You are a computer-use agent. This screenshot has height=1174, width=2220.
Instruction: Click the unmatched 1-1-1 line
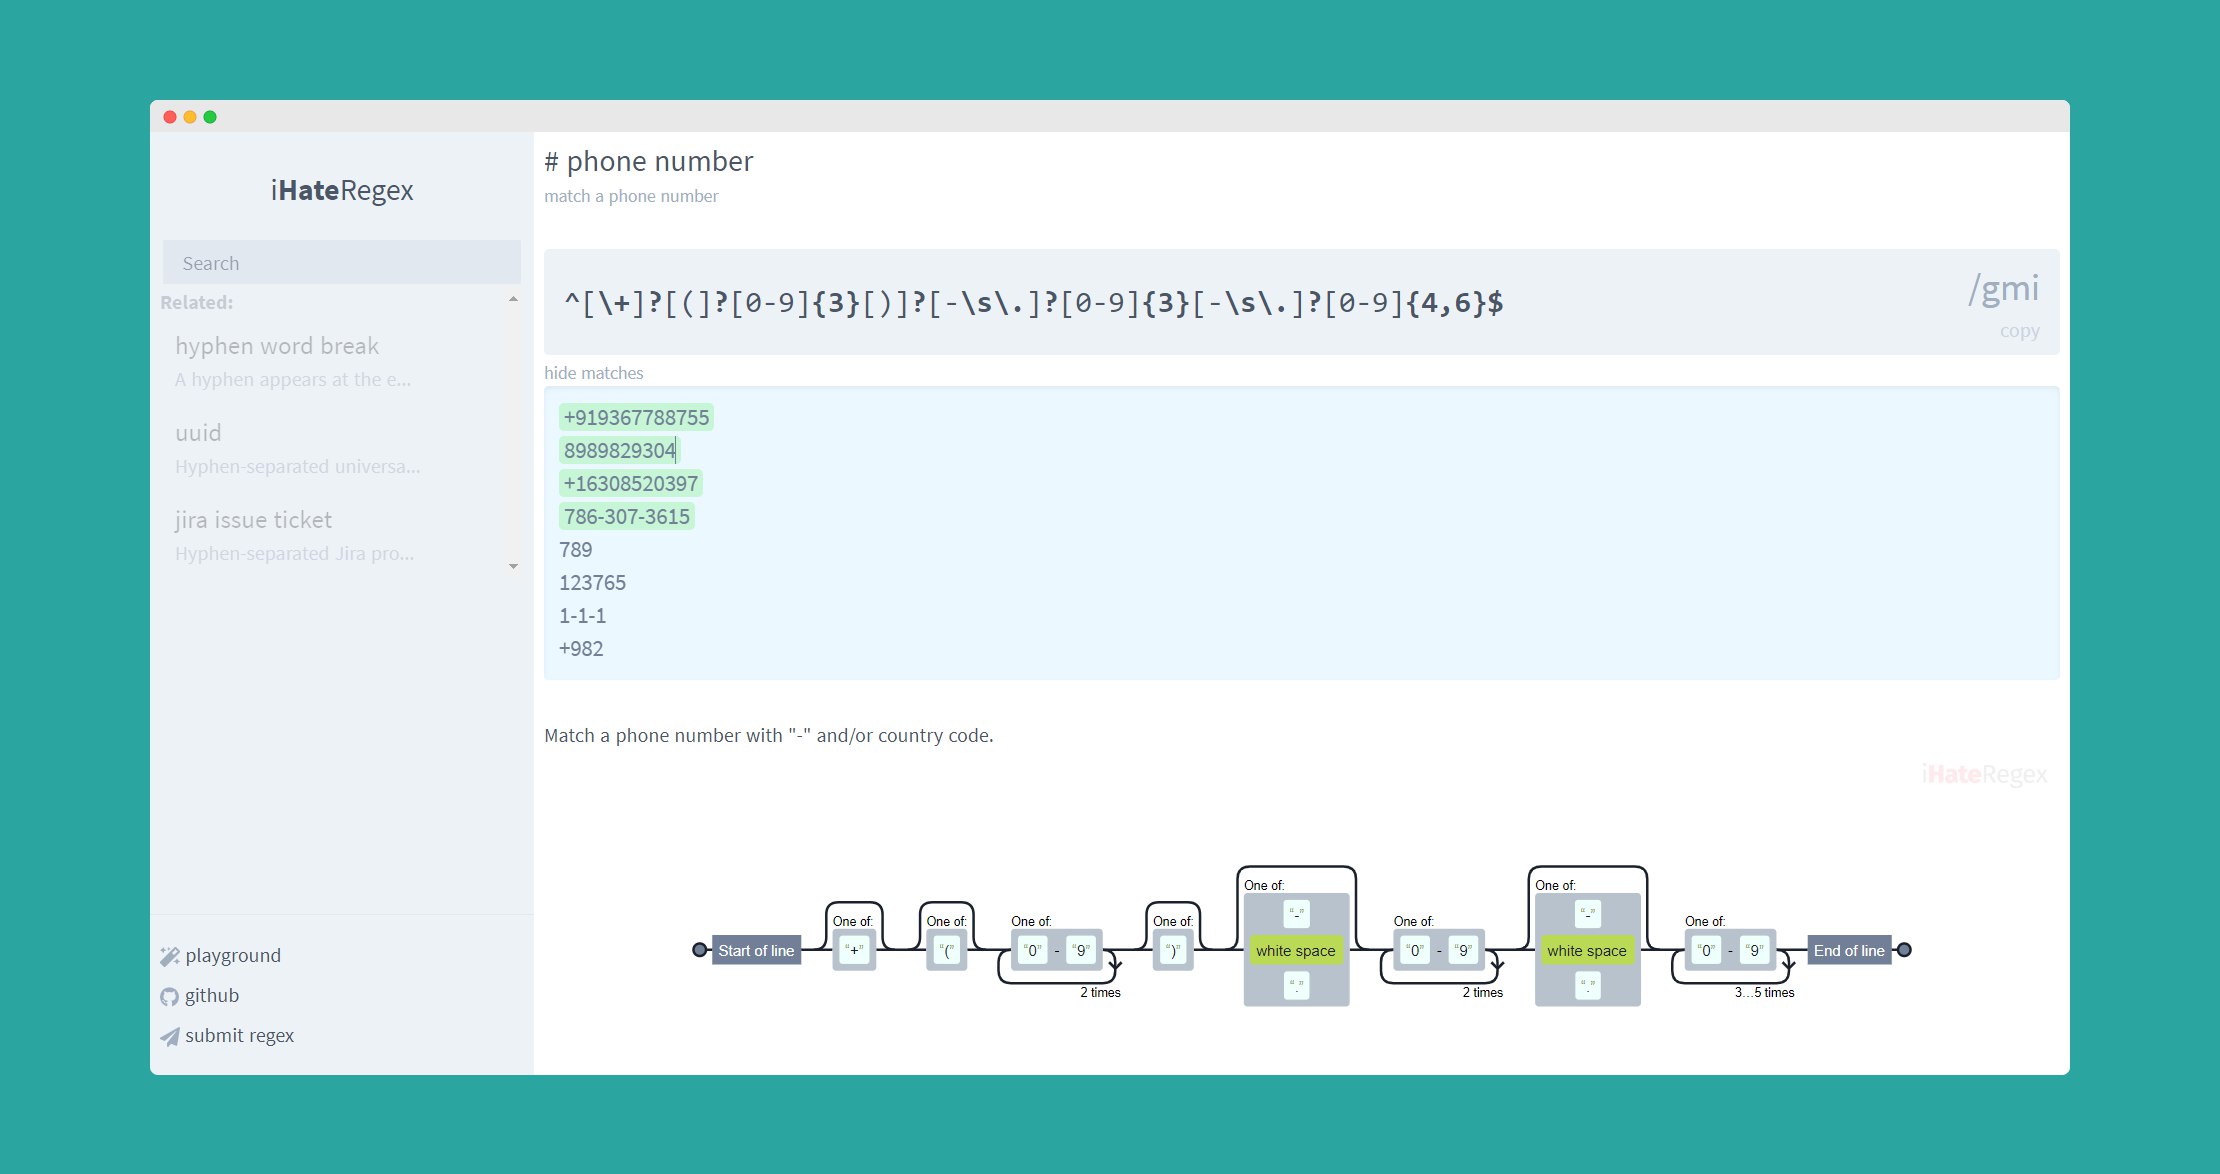583,616
